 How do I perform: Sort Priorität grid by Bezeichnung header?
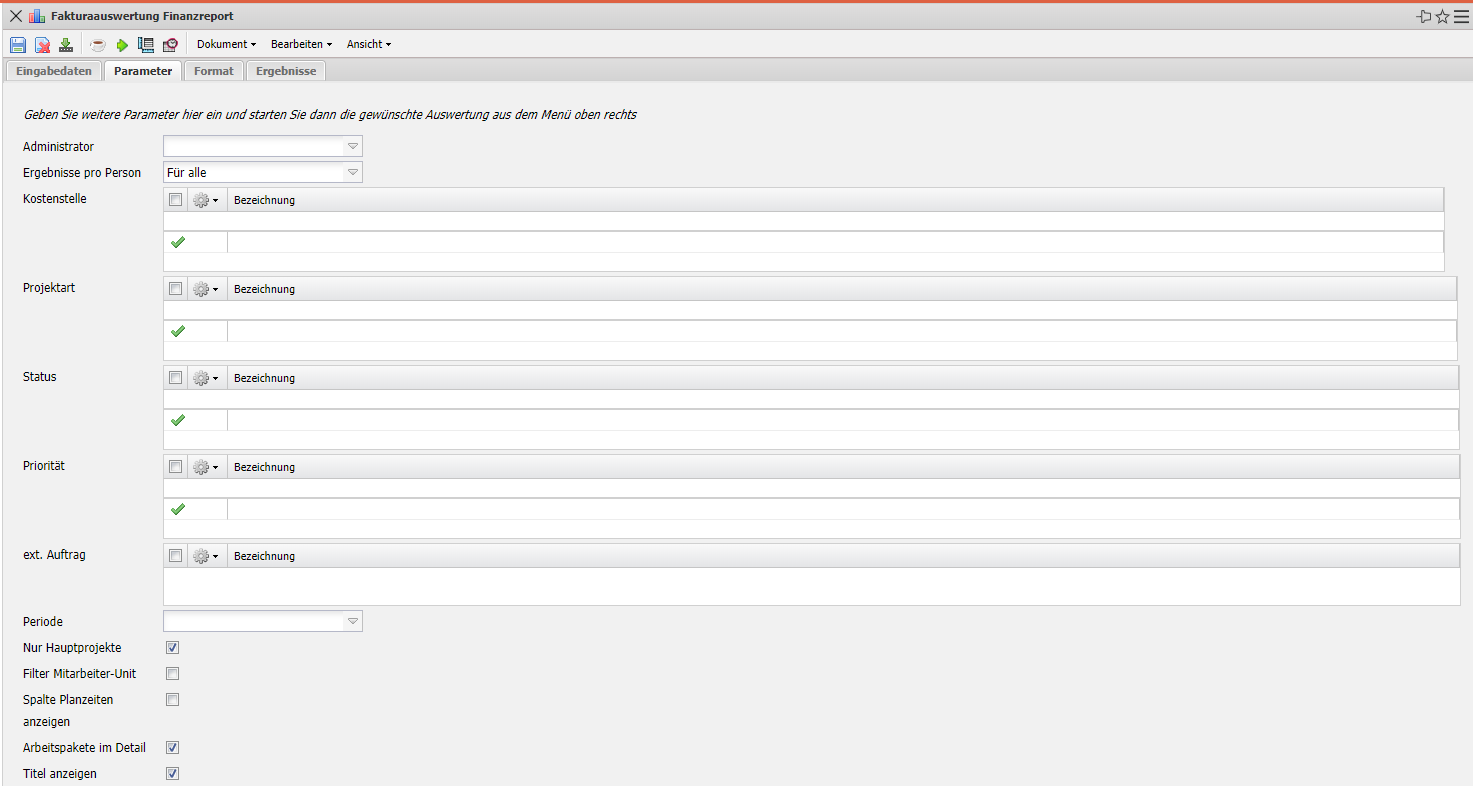coord(843,467)
